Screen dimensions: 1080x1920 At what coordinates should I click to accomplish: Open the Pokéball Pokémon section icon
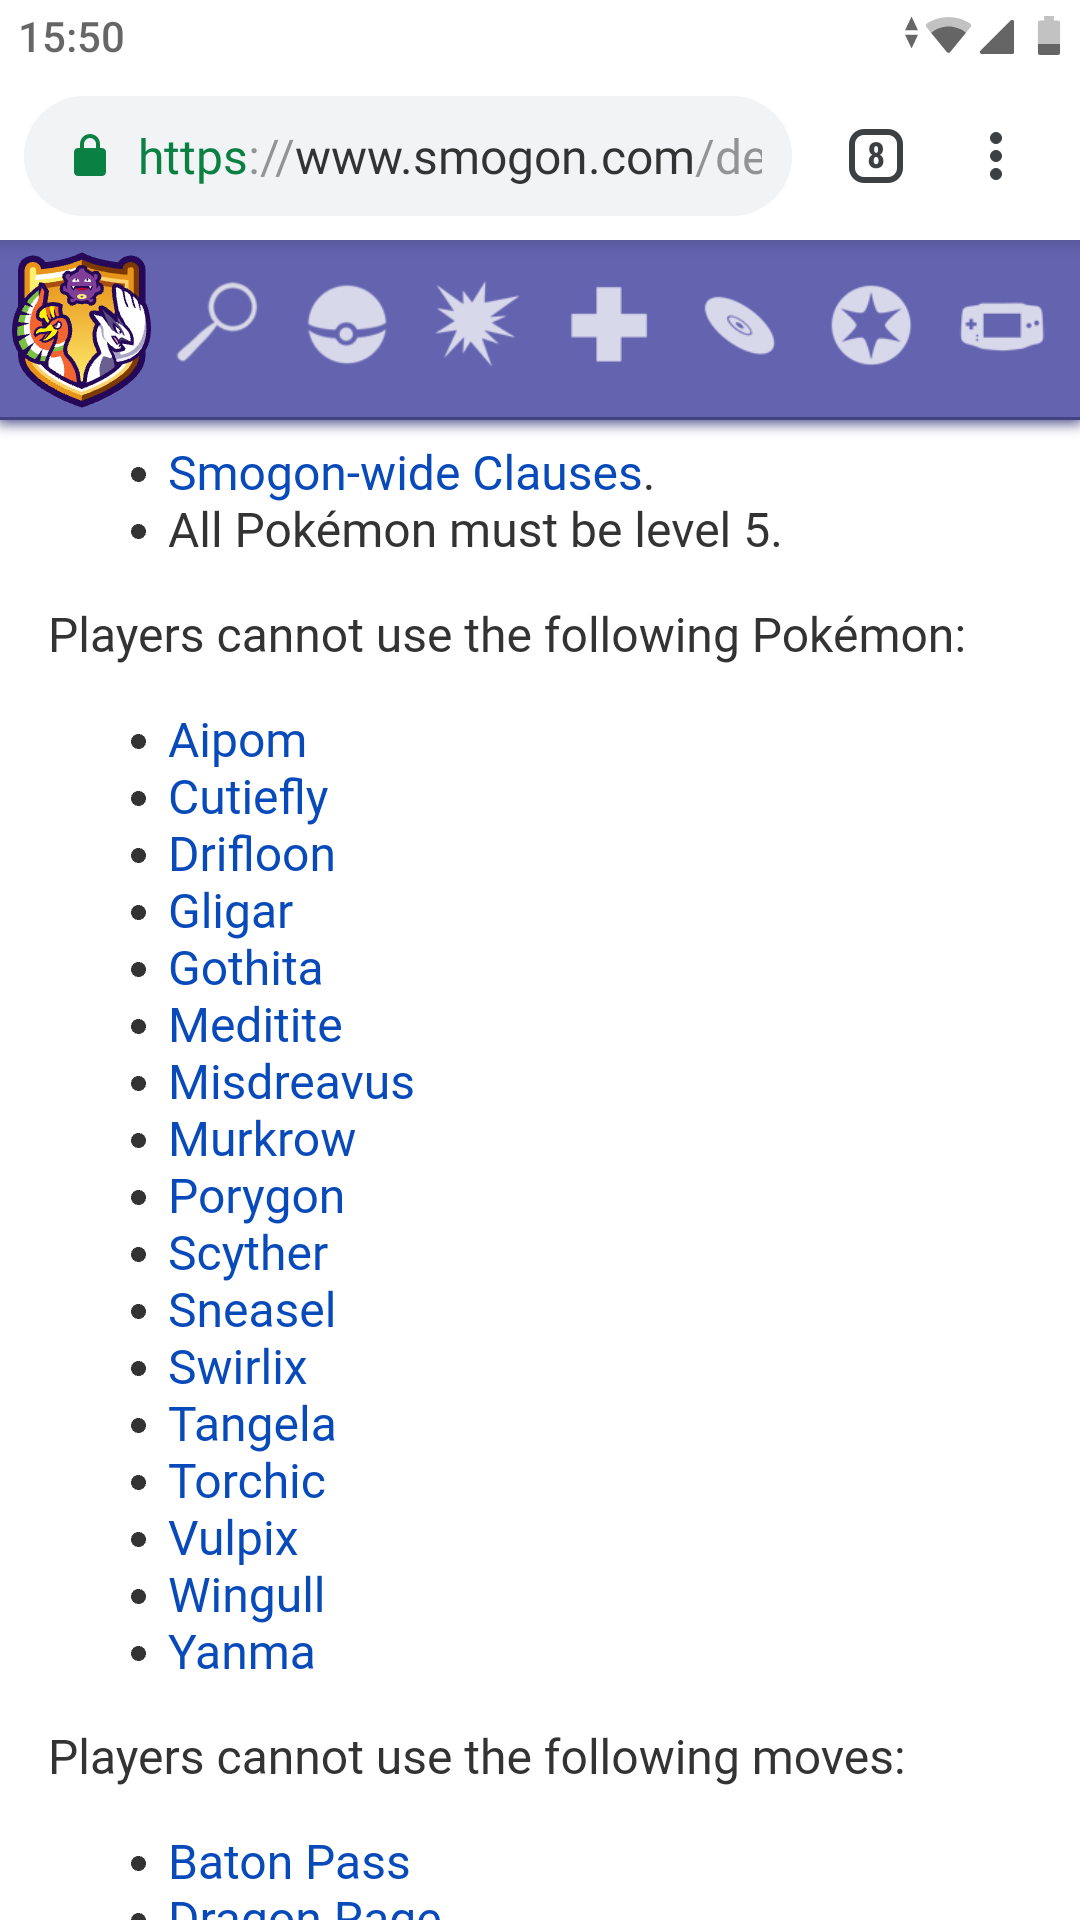pyautogui.click(x=347, y=324)
